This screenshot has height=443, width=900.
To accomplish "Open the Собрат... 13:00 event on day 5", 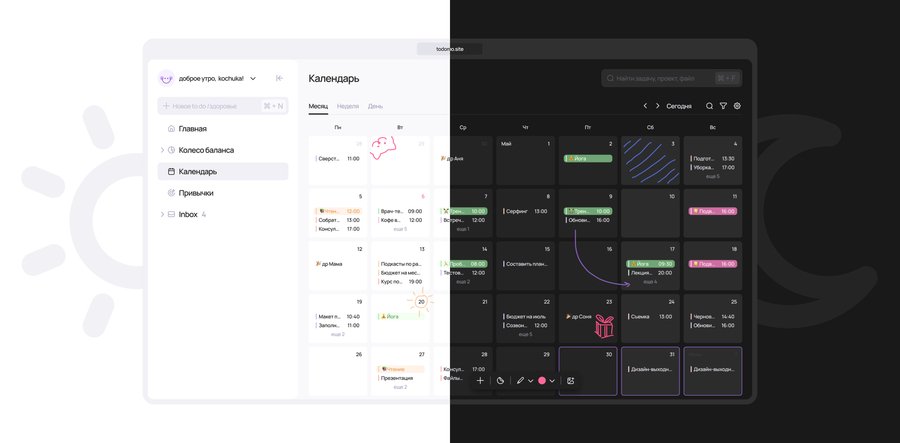I will click(338, 220).
